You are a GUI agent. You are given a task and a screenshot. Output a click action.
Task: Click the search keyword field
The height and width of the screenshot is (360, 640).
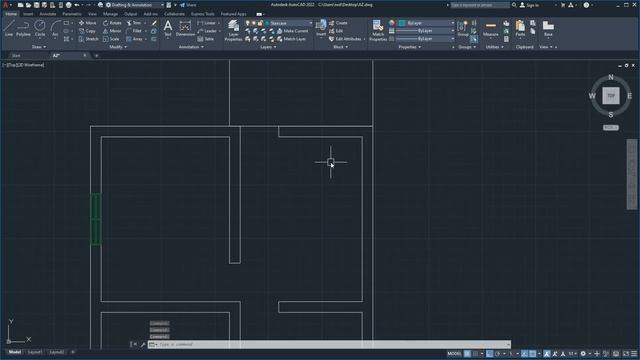coord(480,5)
